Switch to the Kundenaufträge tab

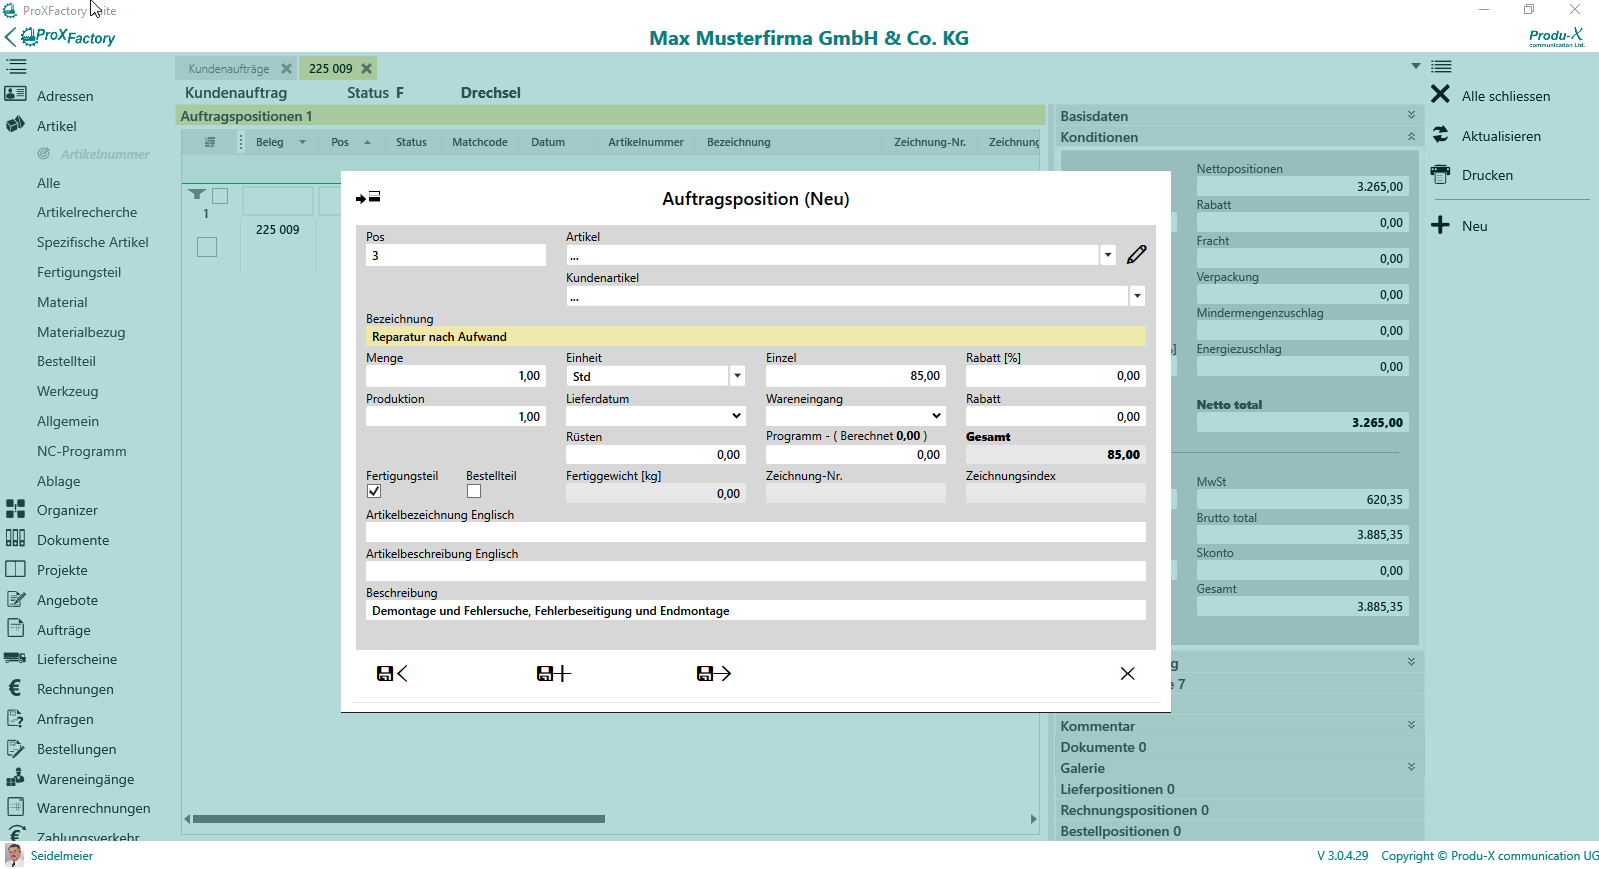[x=229, y=69]
